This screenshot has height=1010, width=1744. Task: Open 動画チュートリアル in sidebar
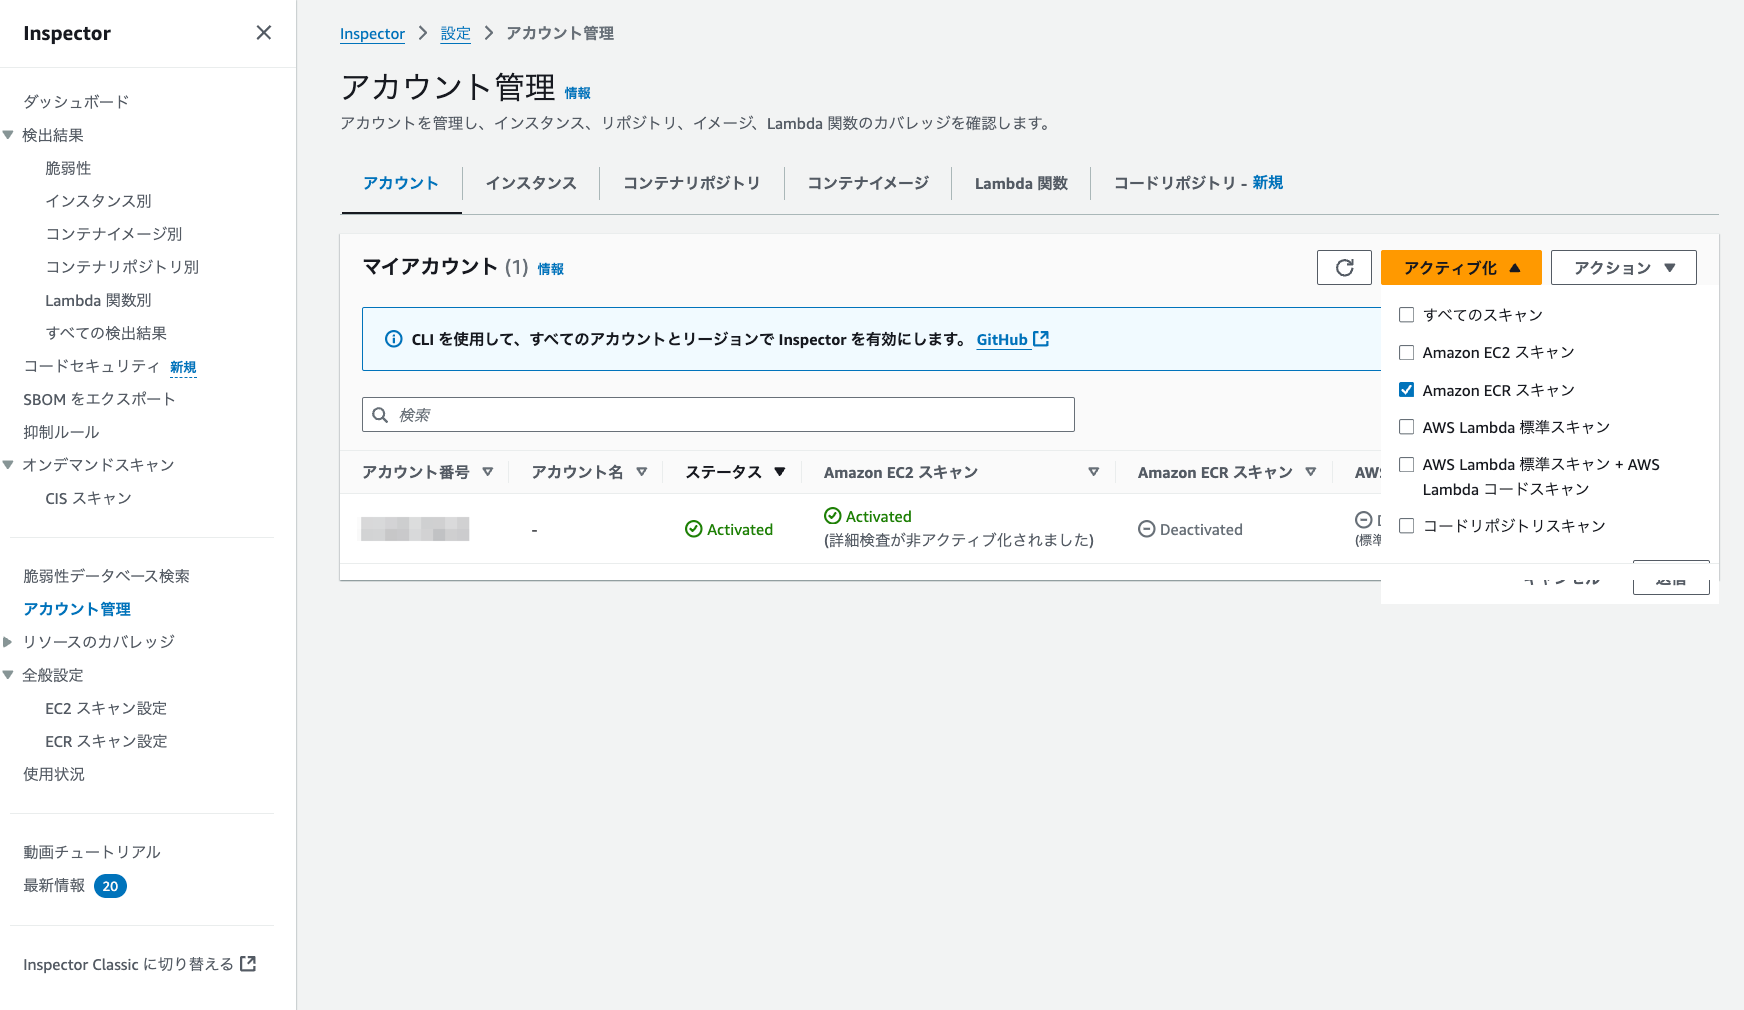[x=92, y=852]
